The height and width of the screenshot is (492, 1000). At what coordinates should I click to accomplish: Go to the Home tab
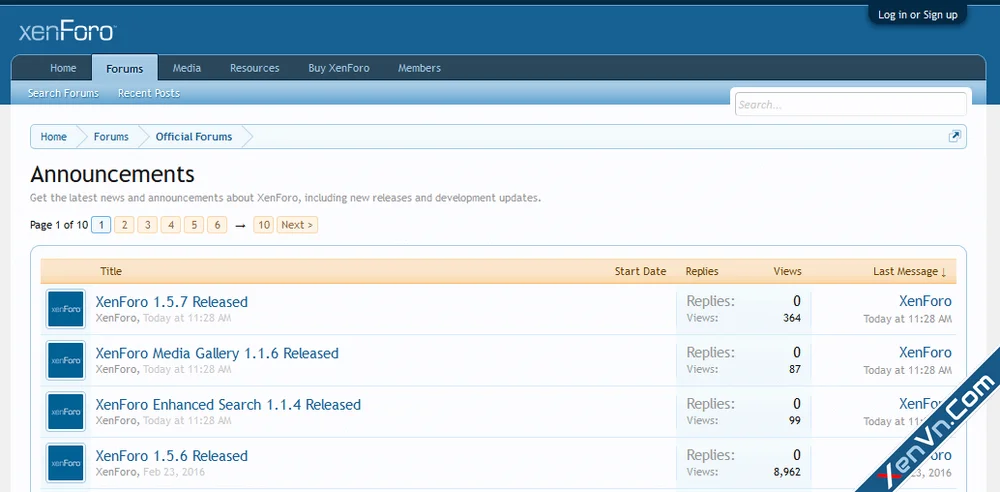[x=63, y=68]
